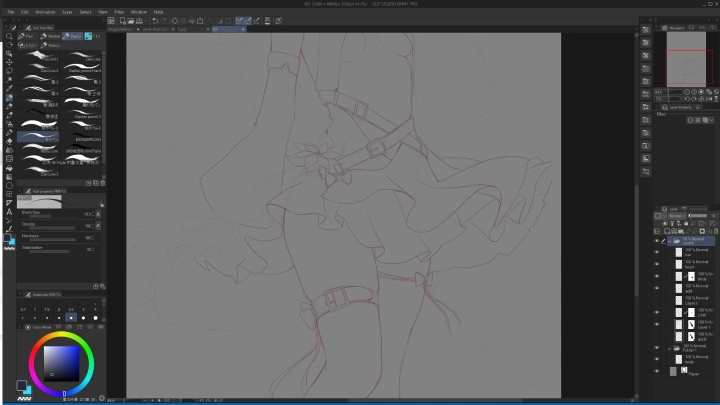Viewport: 720px width, 405px height.
Task: Click the Save icon in command bar
Action: [x=139, y=21]
